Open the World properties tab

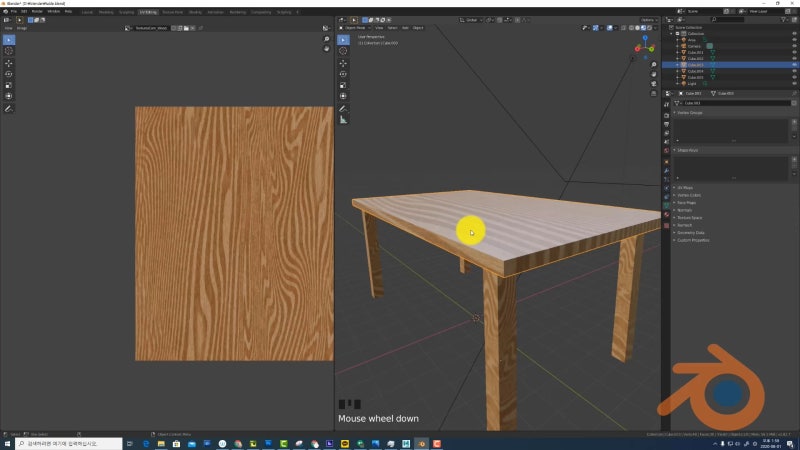pyautogui.click(x=666, y=151)
